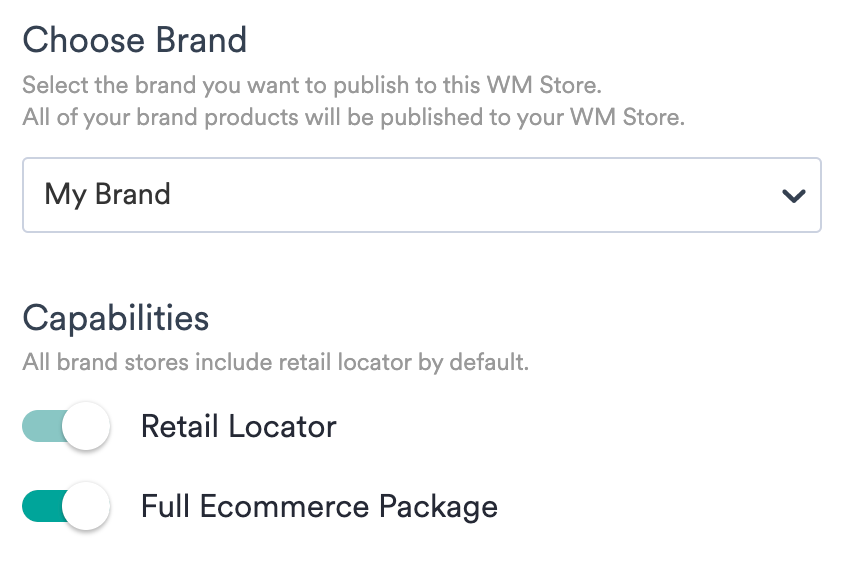Enable Full Ecommerce Package for this store

click(x=64, y=506)
